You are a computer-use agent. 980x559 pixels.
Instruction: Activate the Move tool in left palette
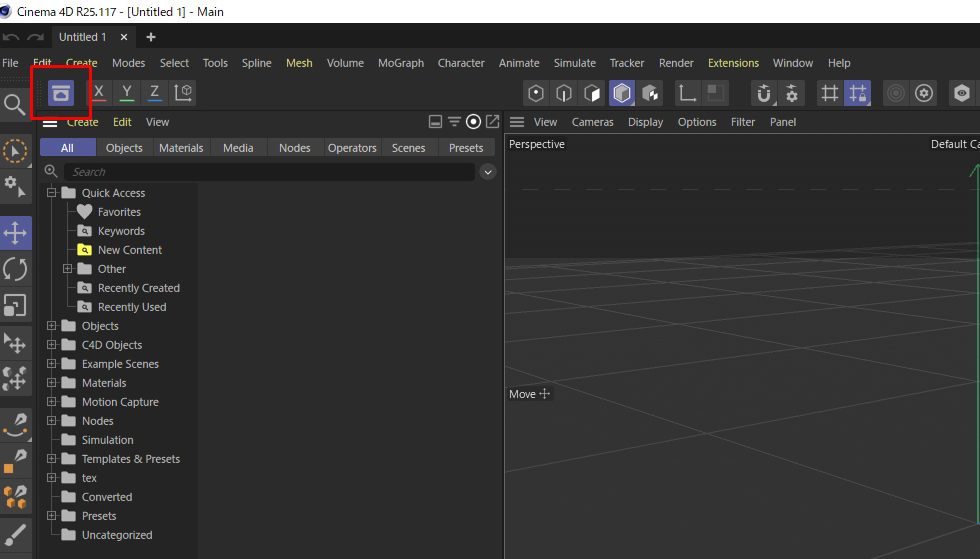[15, 233]
